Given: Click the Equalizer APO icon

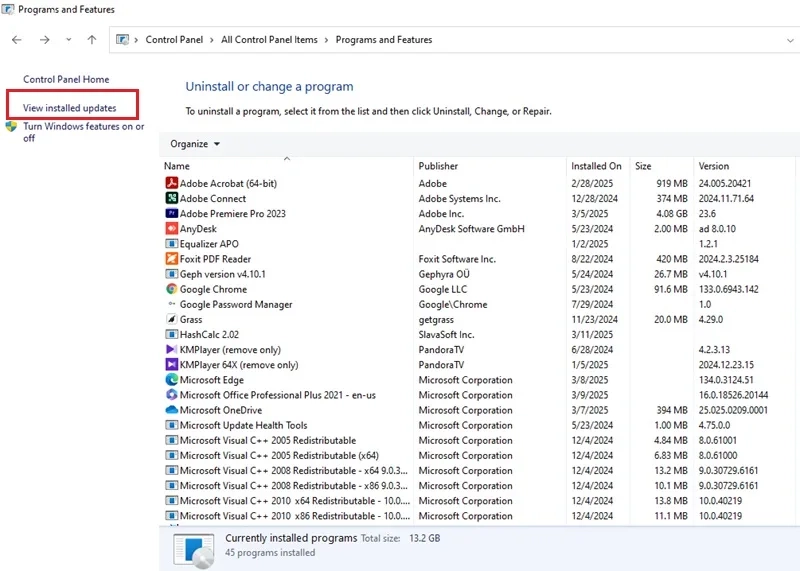Looking at the screenshot, I should click(171, 243).
